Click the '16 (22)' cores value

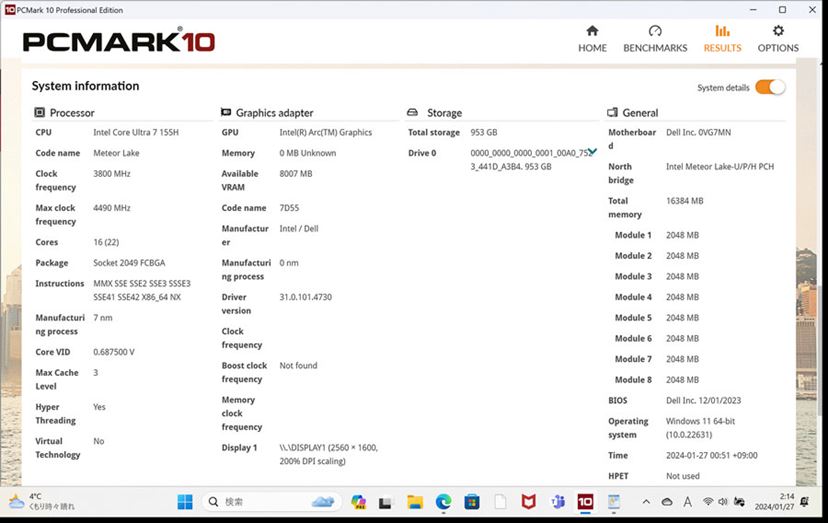106,242
